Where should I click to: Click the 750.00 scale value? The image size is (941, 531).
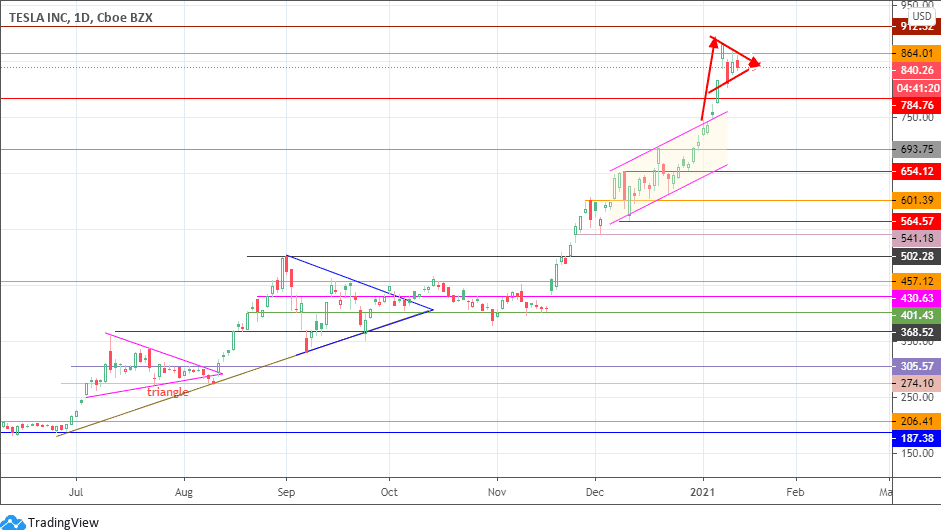917,118
